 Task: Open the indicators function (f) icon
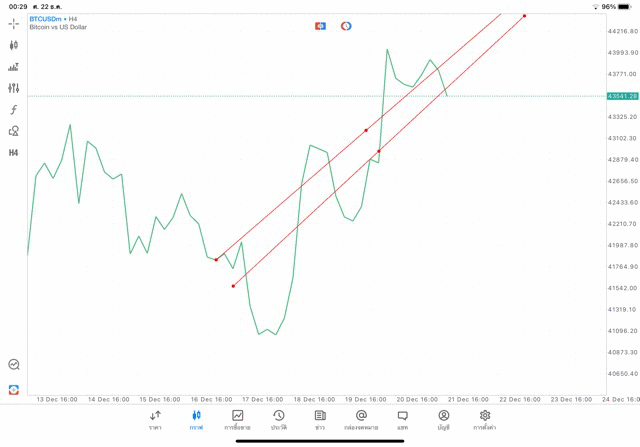14,110
